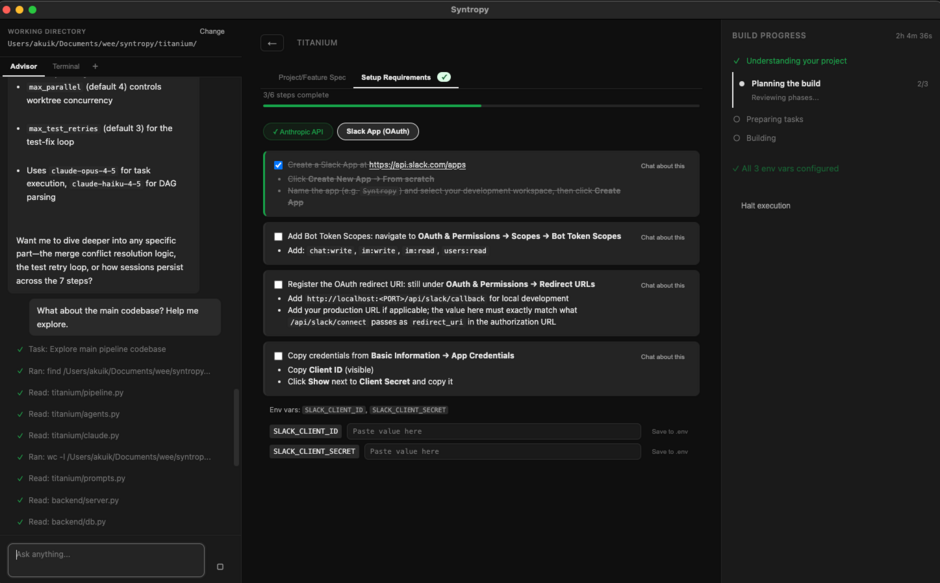
Task: Click the working directory path text
Action: tap(102, 44)
